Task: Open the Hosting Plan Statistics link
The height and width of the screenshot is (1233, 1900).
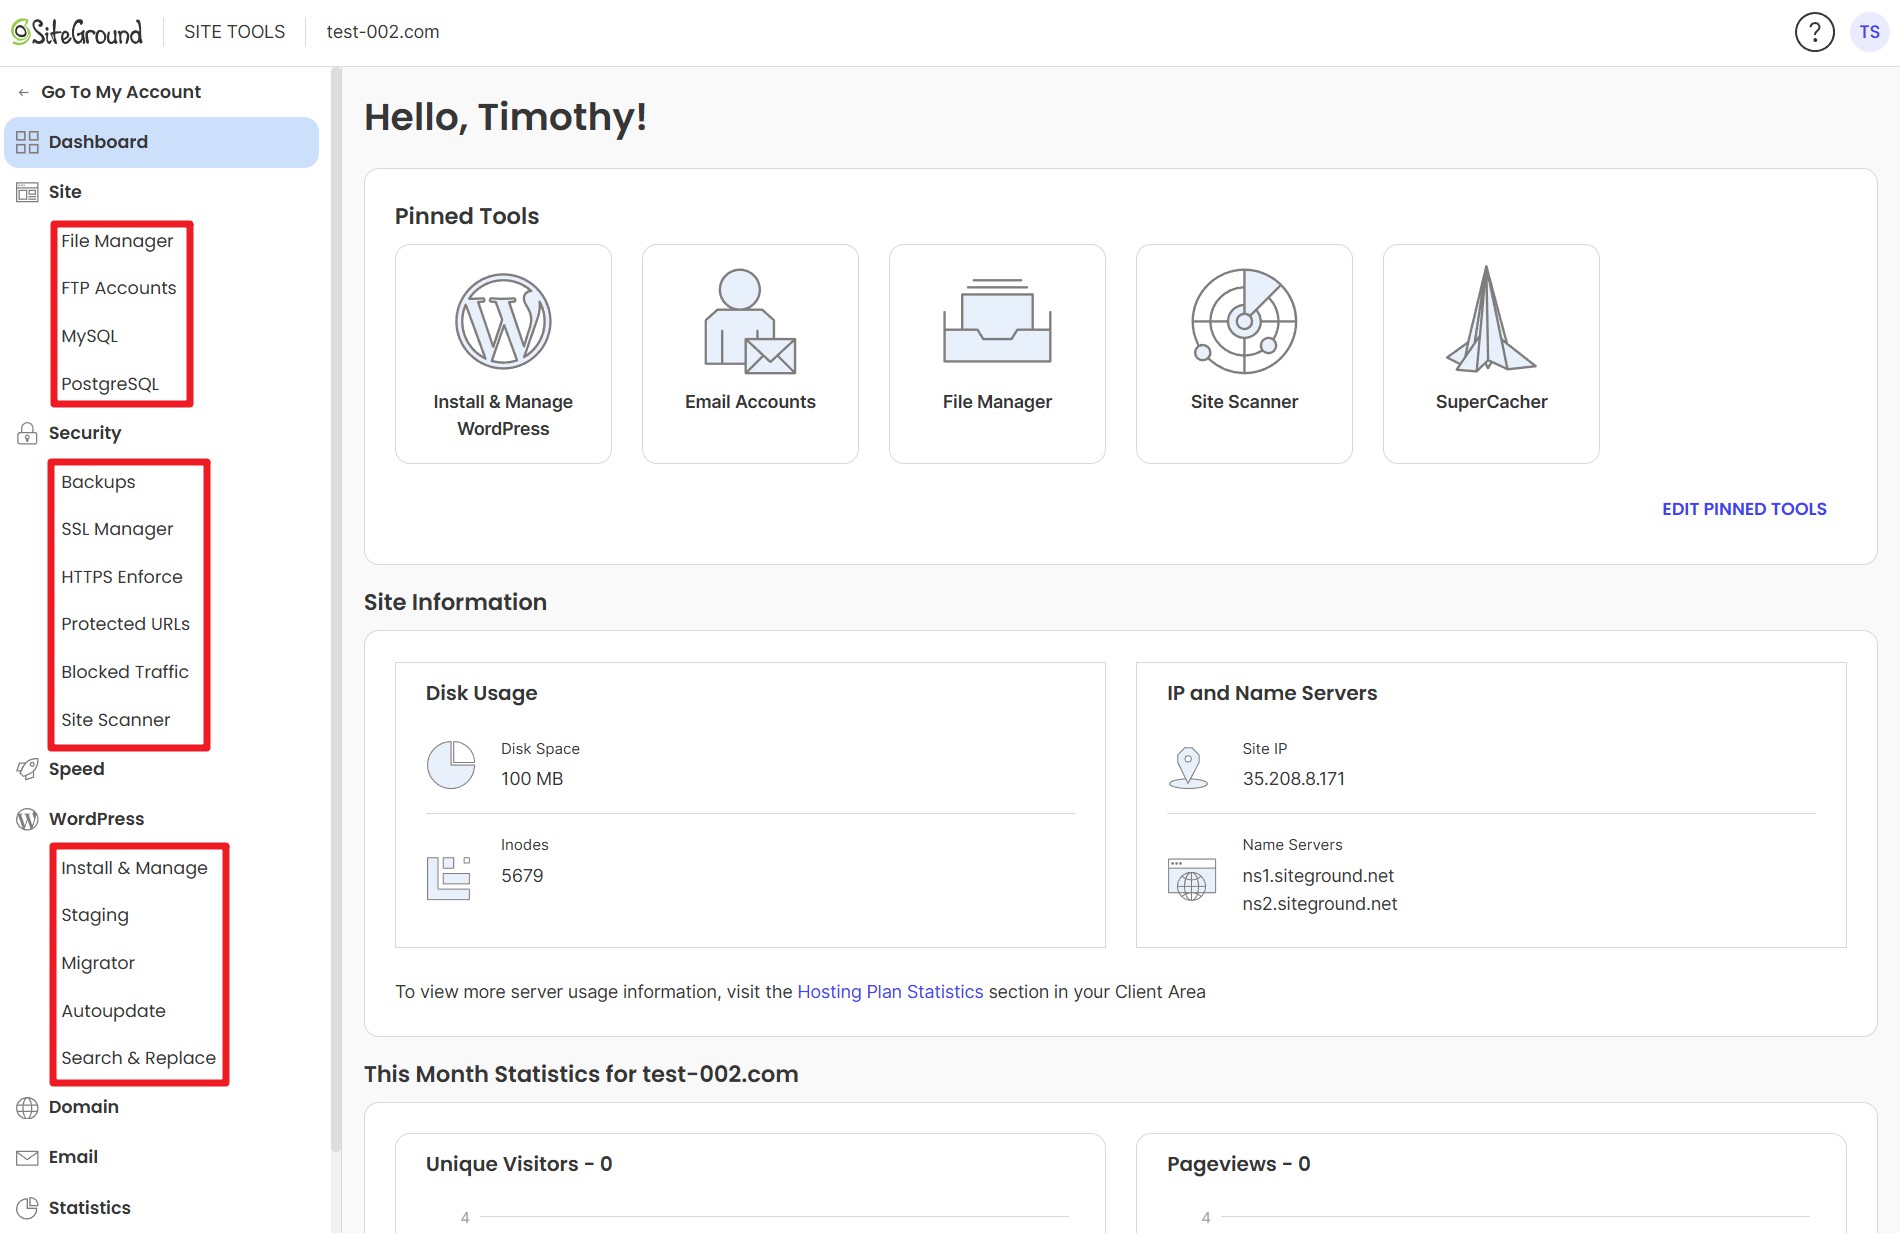Action: [x=890, y=991]
